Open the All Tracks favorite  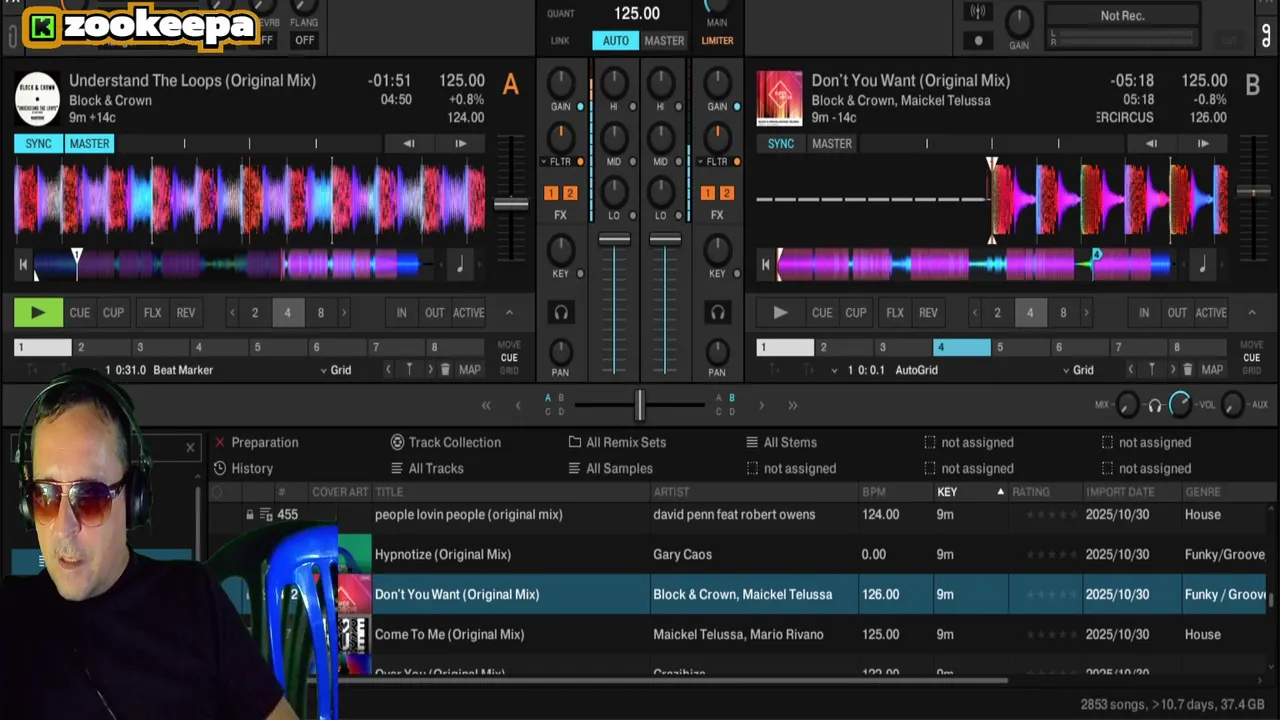[426, 468]
